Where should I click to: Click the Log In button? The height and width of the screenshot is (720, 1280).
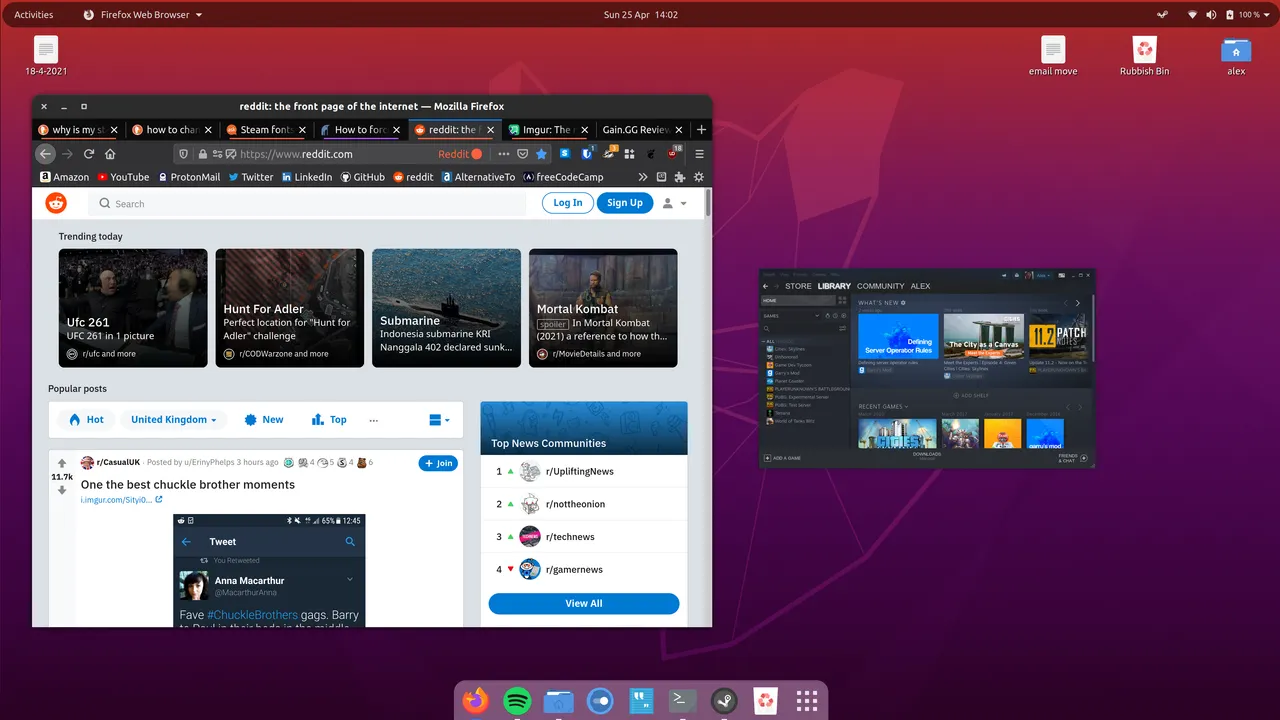[567, 203]
